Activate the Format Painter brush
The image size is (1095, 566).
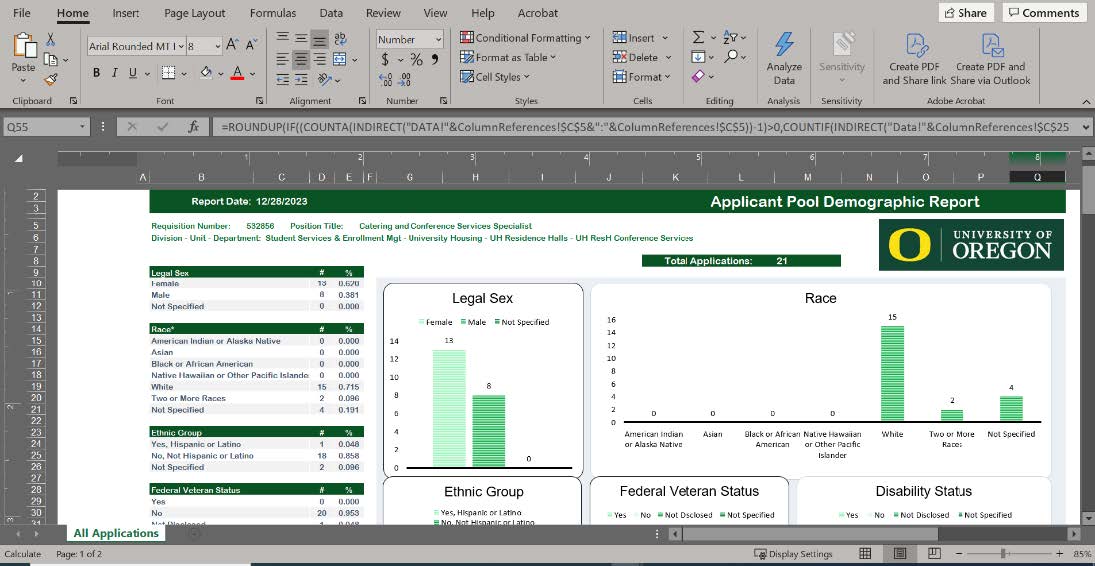(x=51, y=79)
